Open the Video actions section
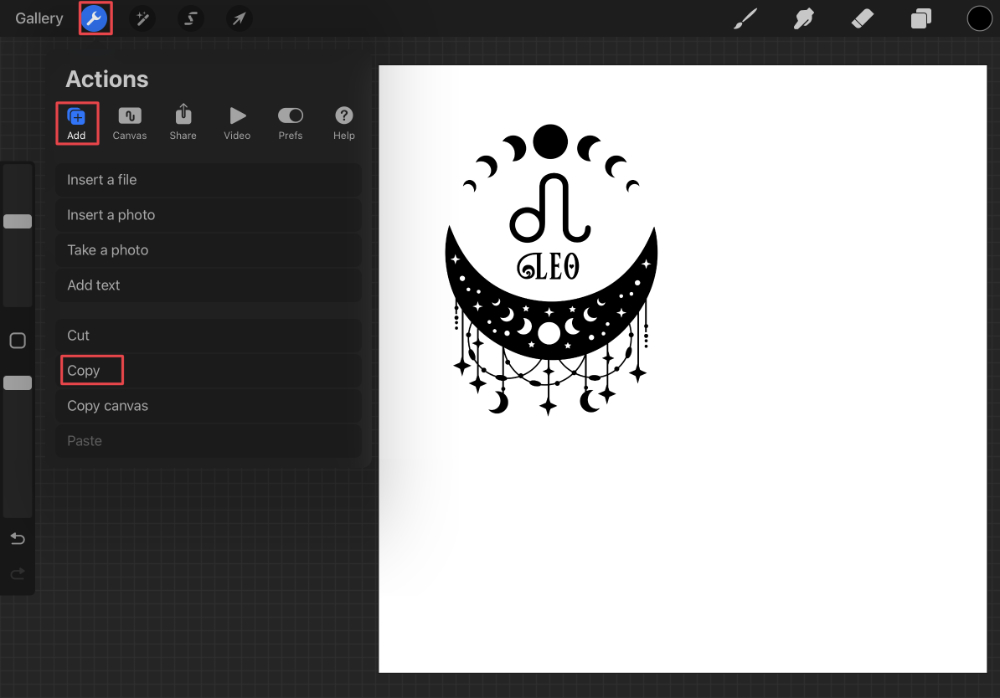Screen dimensions: 1000x698 pyautogui.click(x=237, y=122)
